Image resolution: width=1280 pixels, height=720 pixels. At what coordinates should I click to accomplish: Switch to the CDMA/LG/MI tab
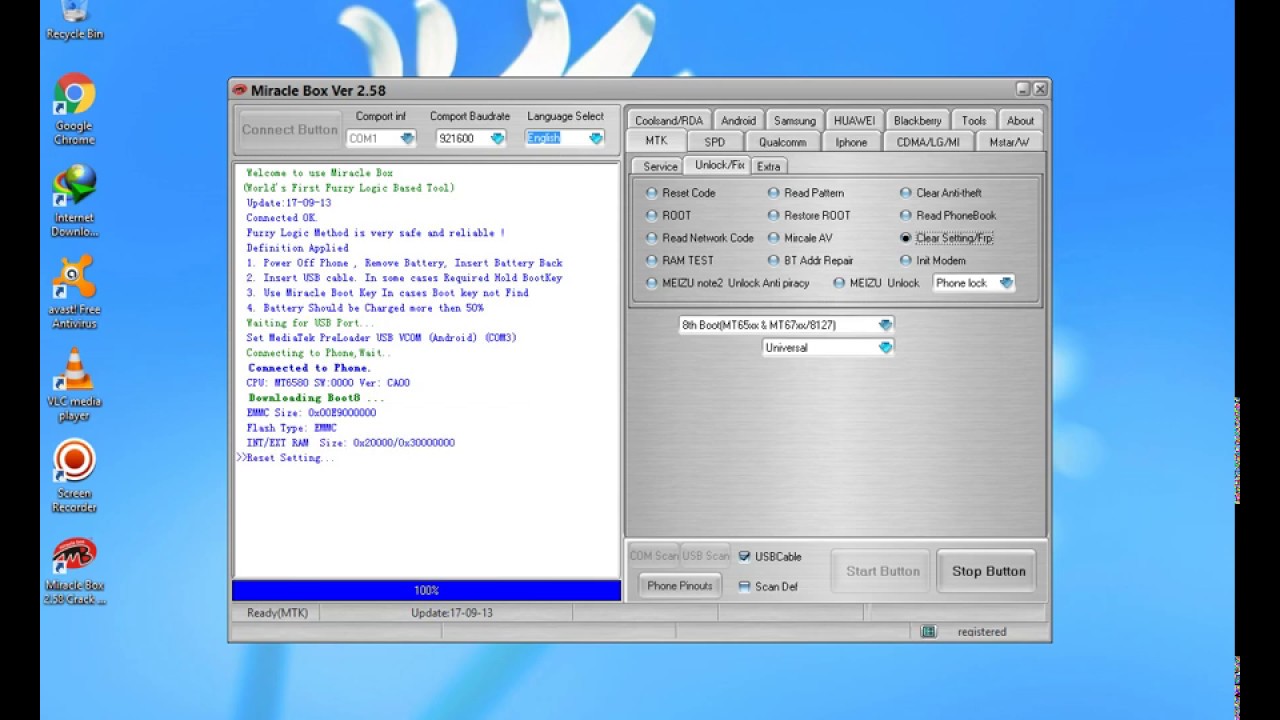(x=928, y=142)
